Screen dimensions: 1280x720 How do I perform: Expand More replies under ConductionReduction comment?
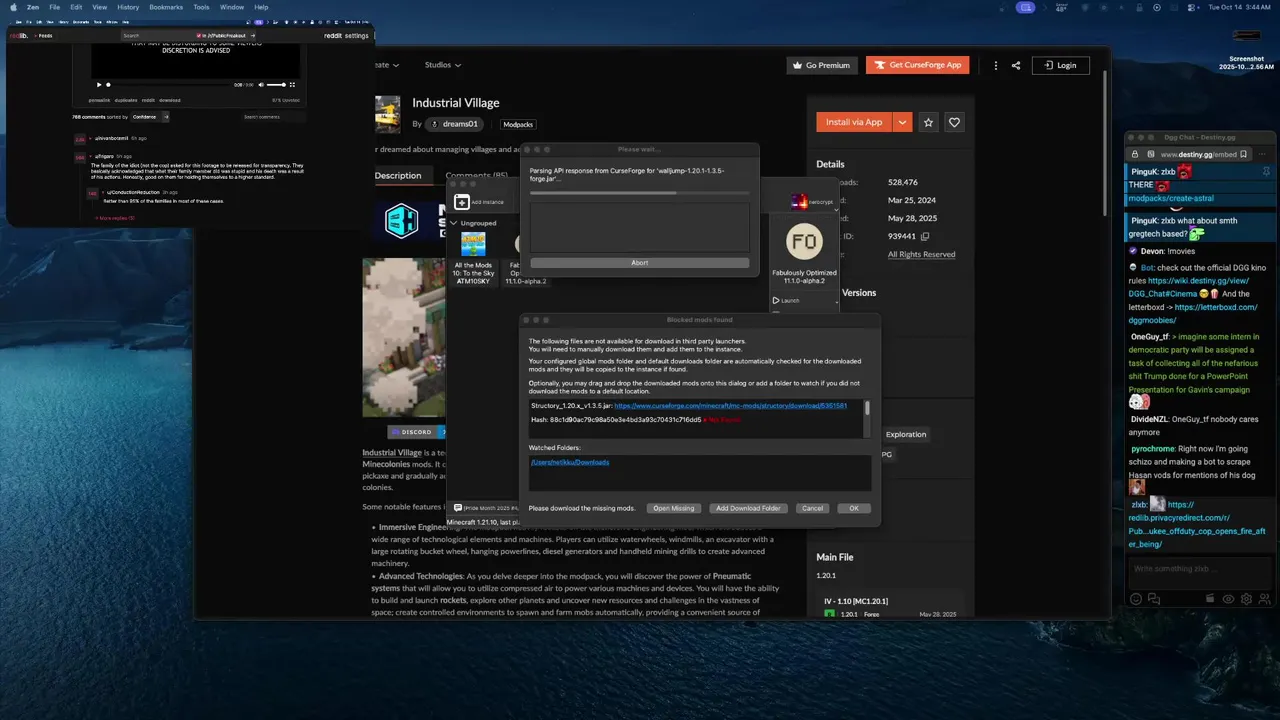tap(115, 217)
